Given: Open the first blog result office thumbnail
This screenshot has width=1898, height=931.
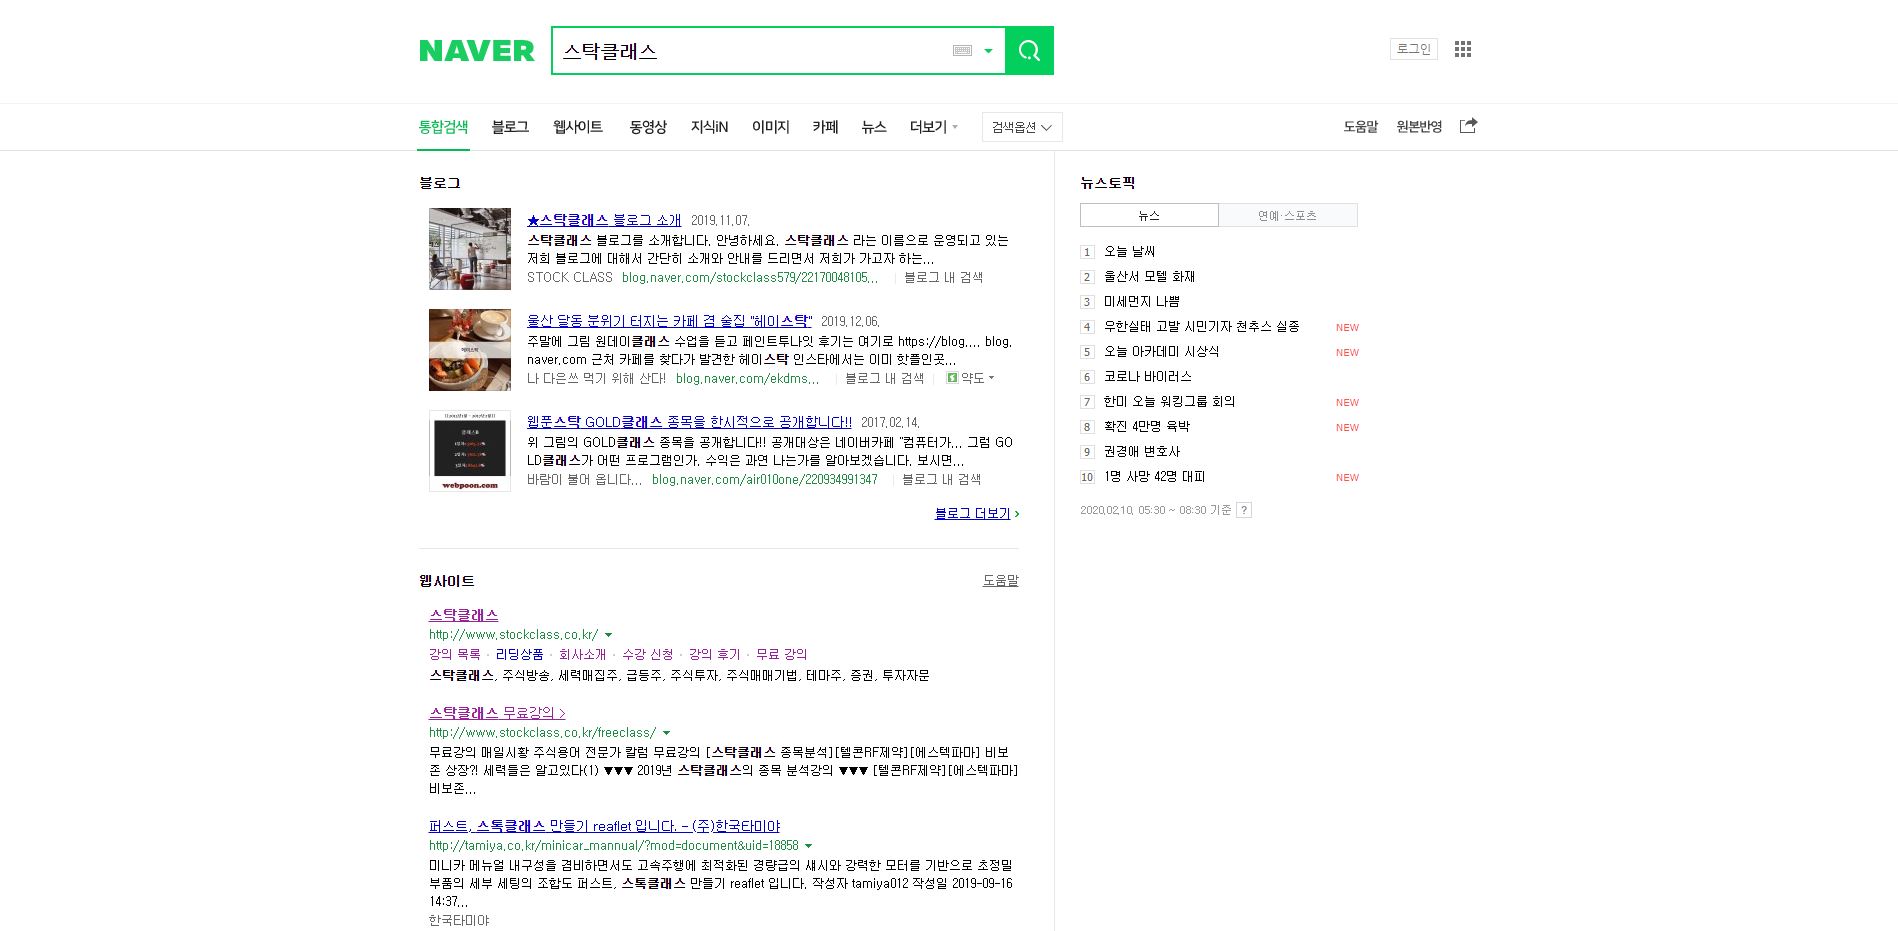Looking at the screenshot, I should click(x=470, y=249).
